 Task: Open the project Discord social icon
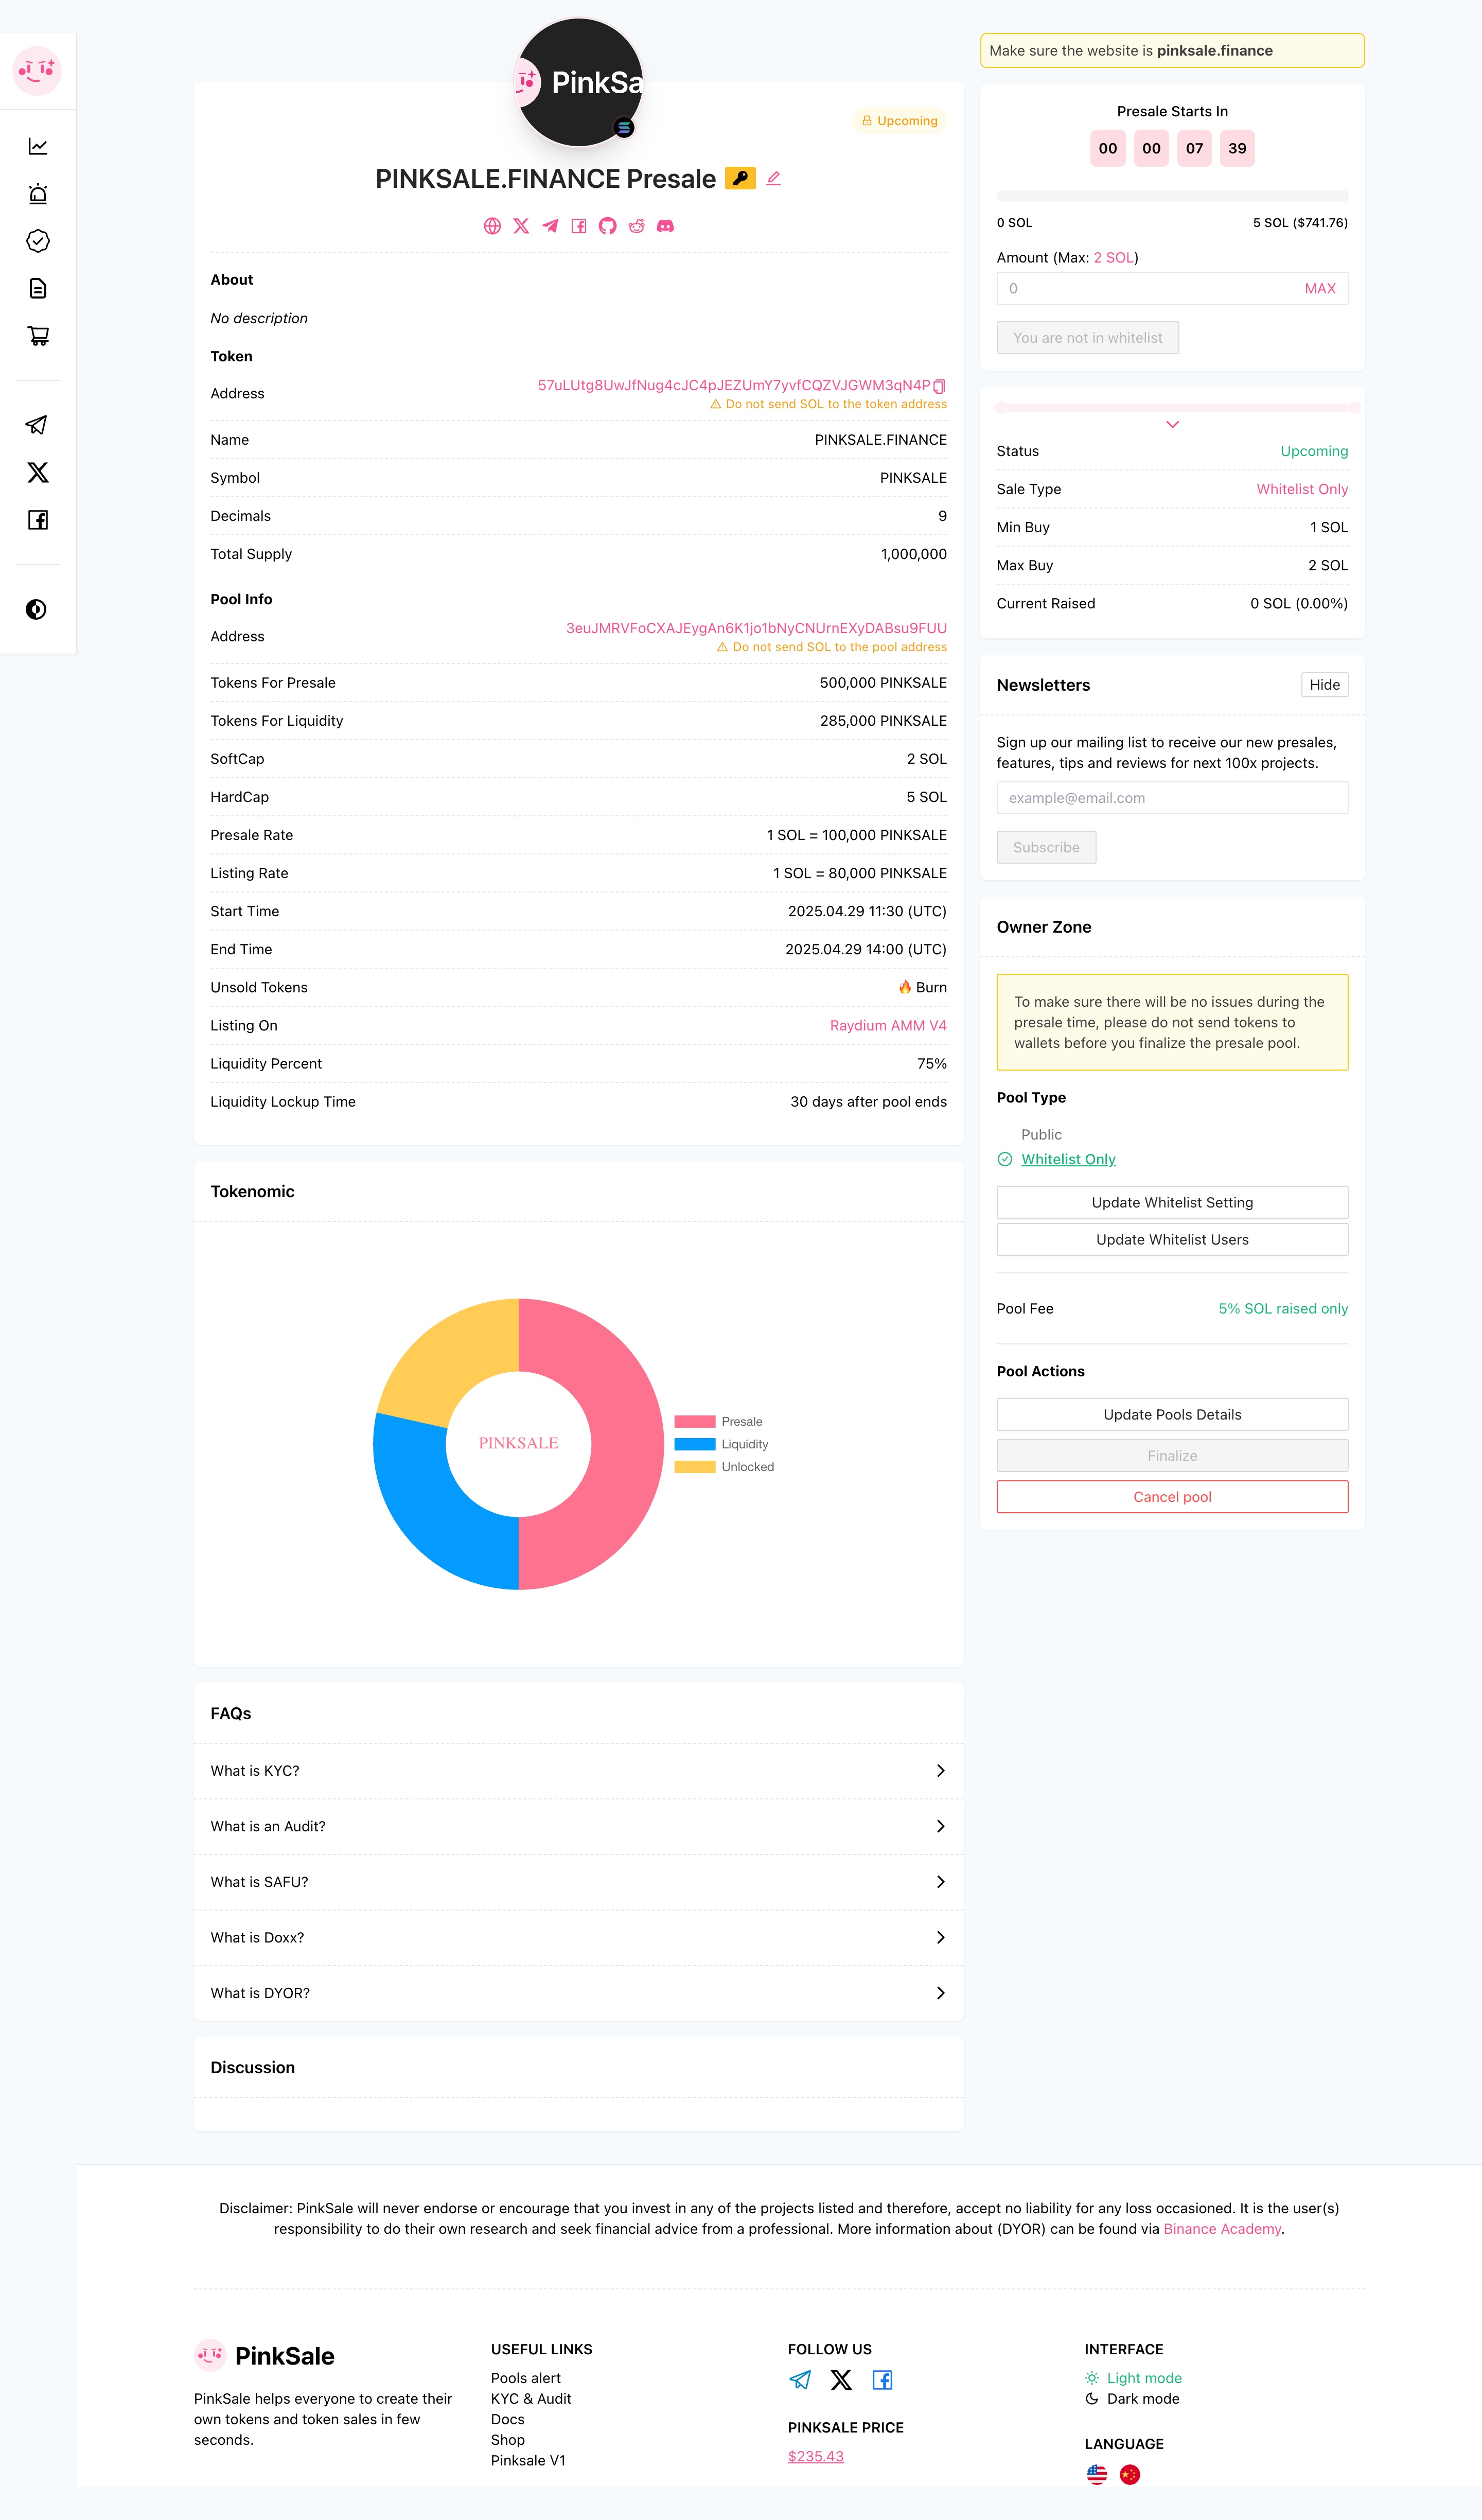(665, 226)
